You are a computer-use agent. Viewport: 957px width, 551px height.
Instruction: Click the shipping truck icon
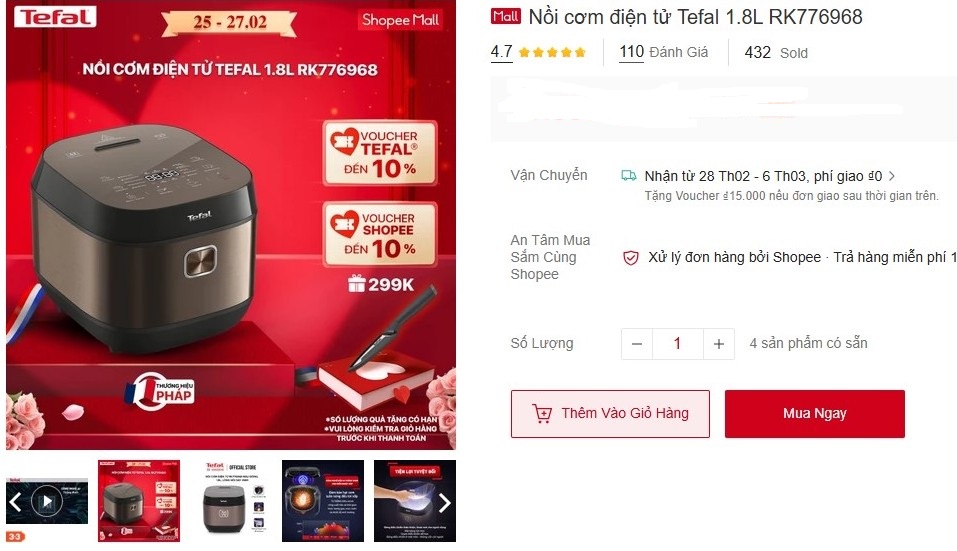[x=629, y=176]
